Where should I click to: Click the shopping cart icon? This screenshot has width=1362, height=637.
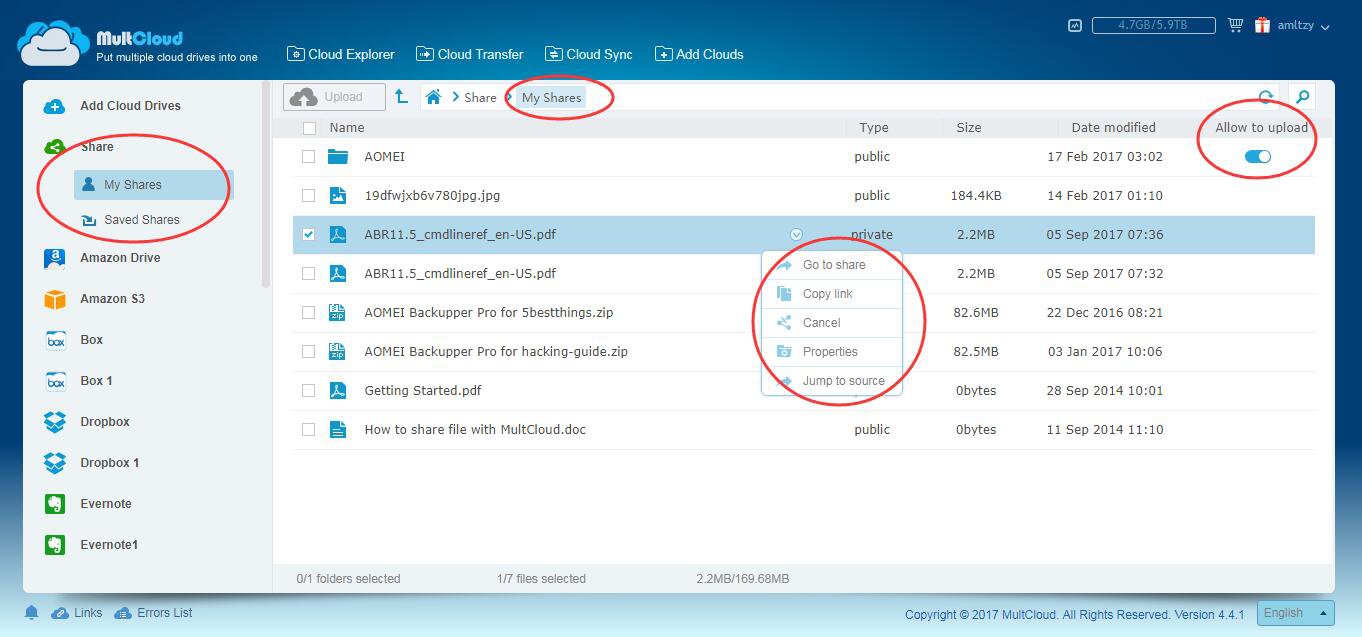pyautogui.click(x=1235, y=25)
